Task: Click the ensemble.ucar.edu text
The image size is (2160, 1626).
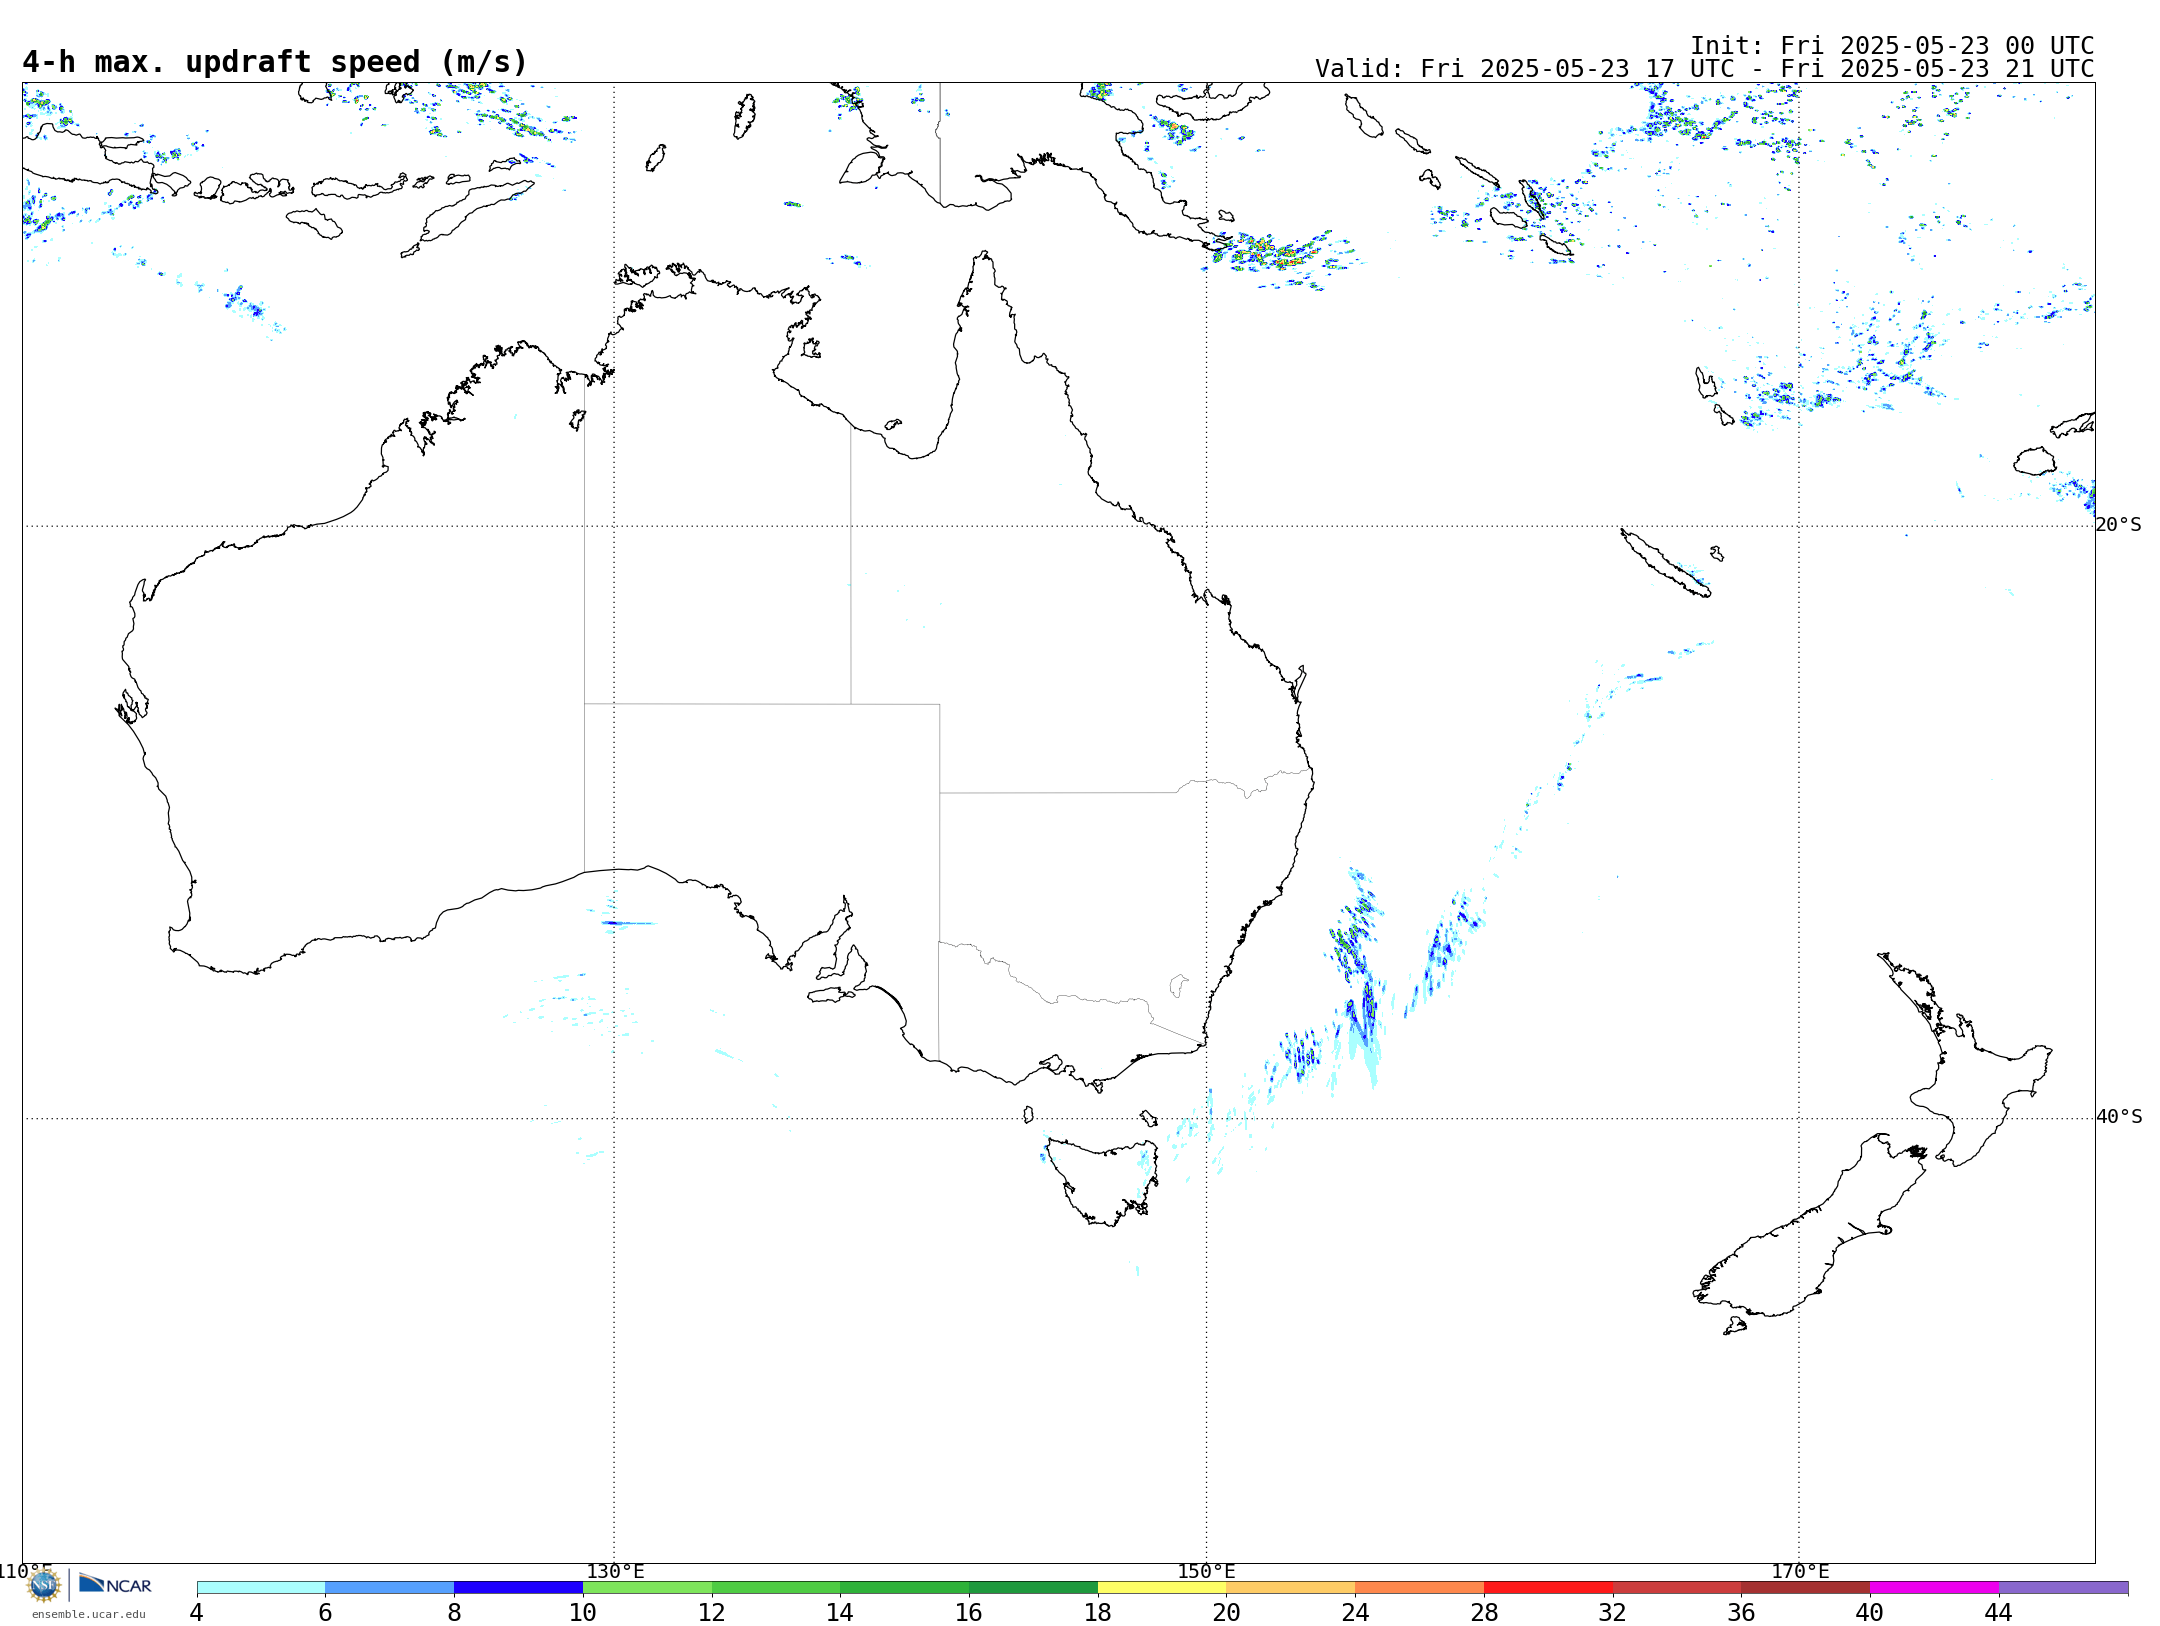Action: point(88,1614)
